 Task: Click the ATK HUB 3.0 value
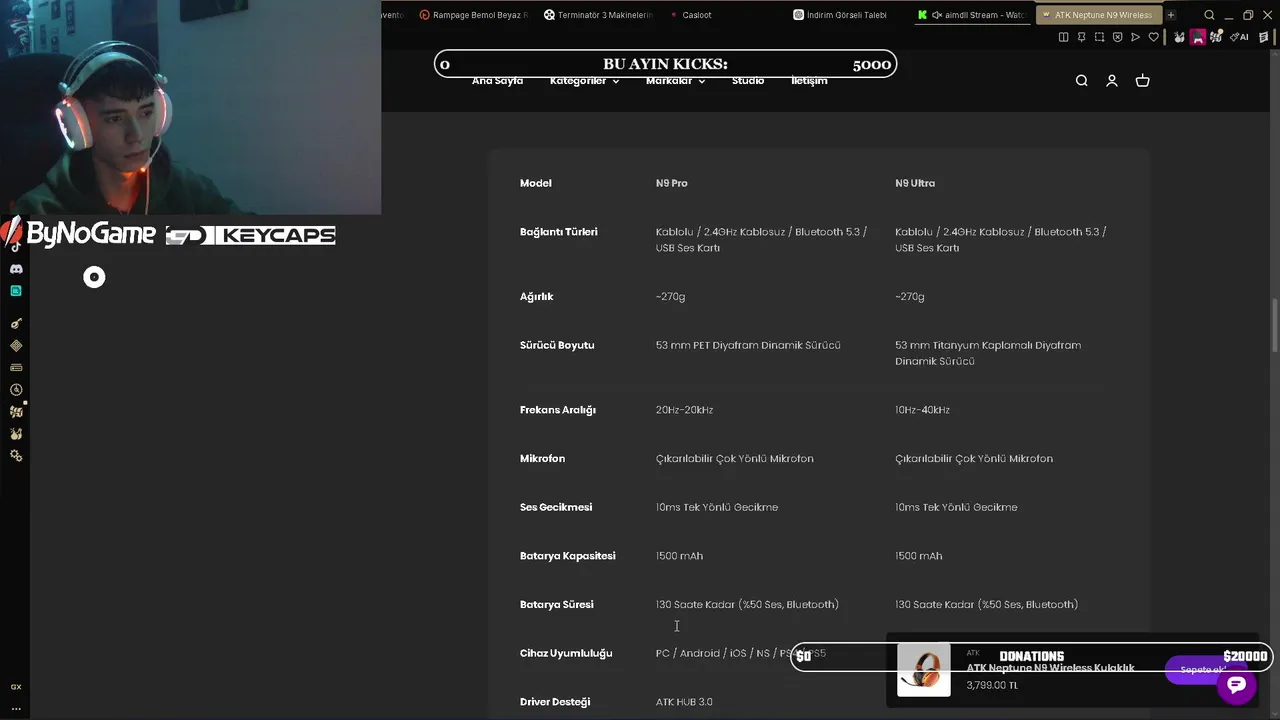[684, 702]
